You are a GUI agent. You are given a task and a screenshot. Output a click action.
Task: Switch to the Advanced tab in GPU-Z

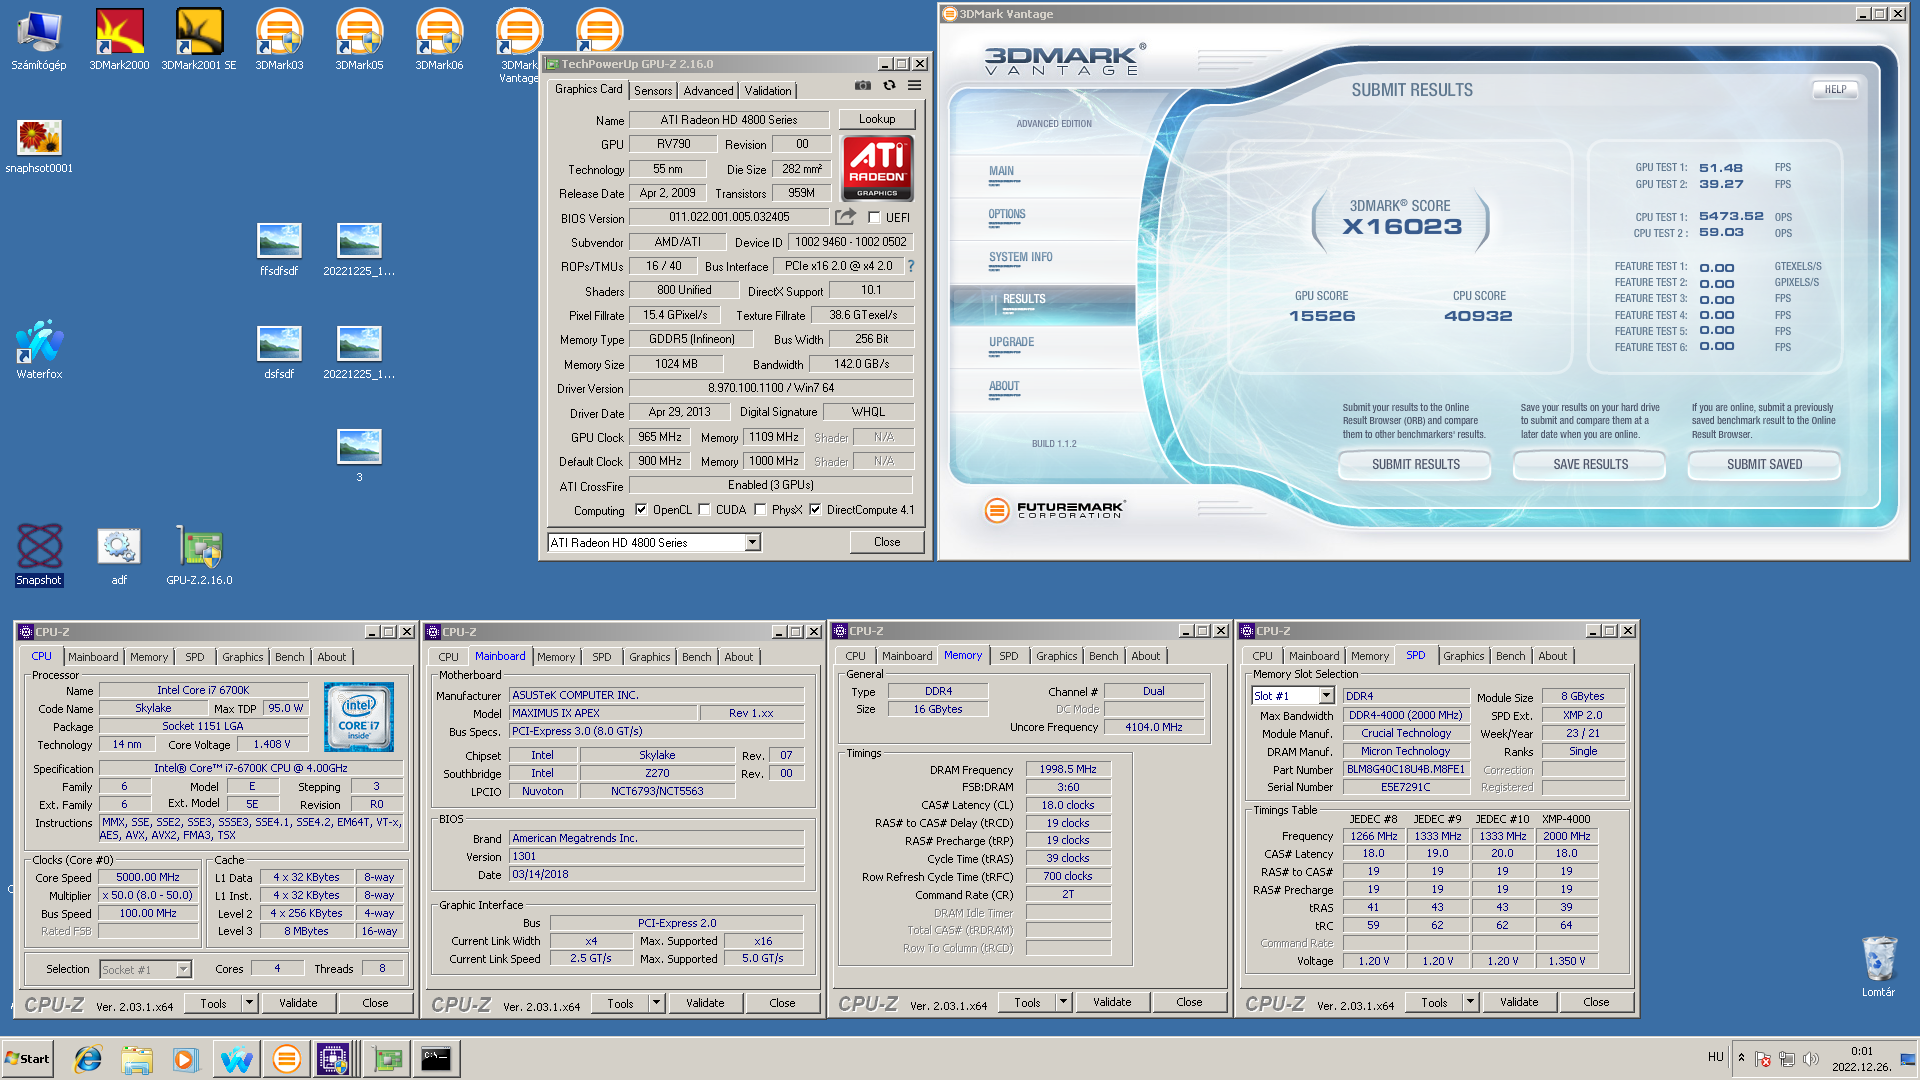tap(708, 90)
